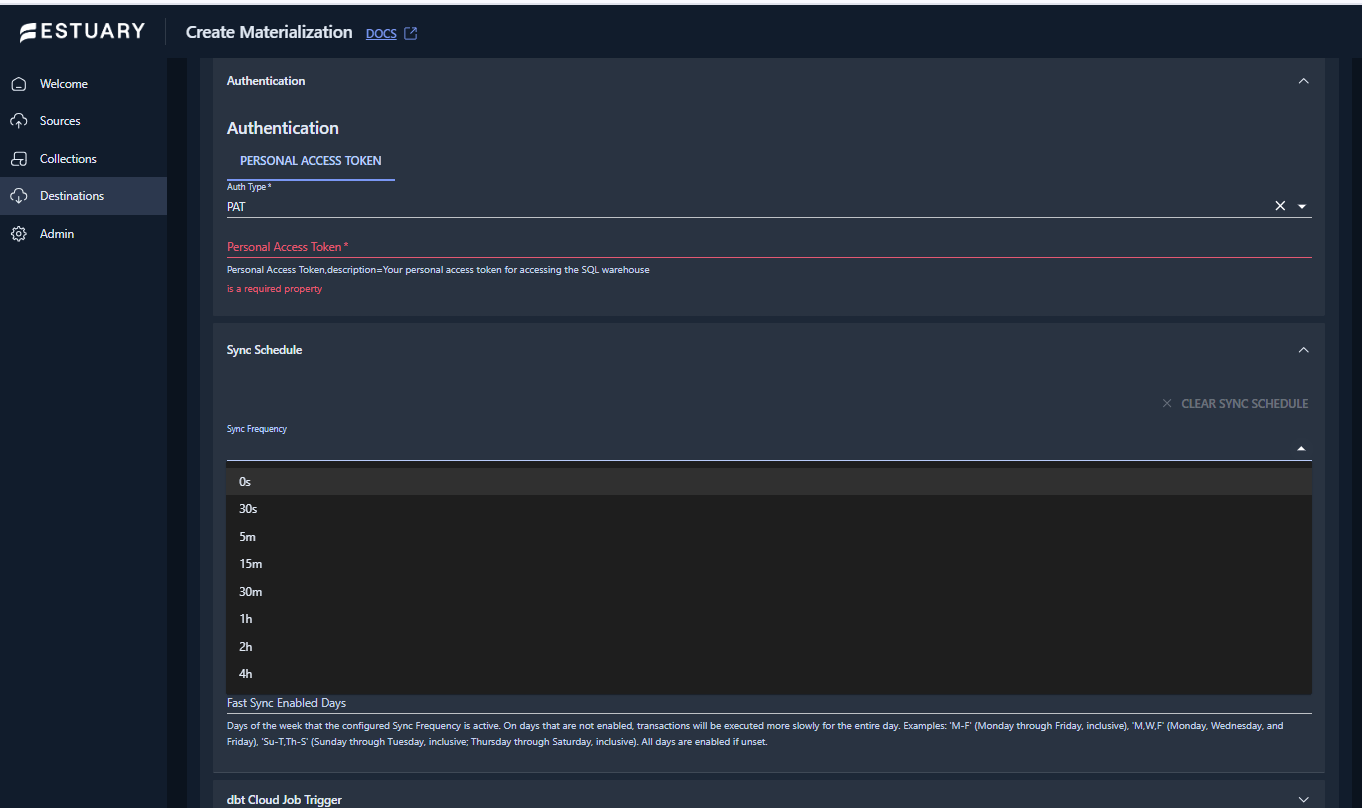Collapse the Authentication section
This screenshot has width=1362, height=808.
(1303, 81)
